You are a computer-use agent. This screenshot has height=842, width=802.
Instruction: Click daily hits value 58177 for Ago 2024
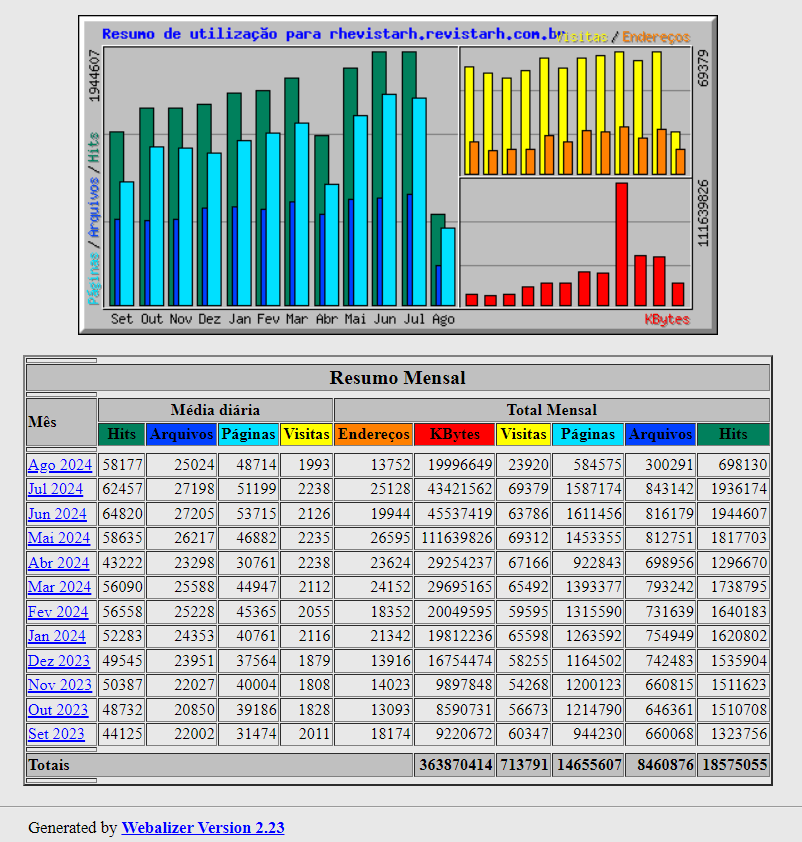click(122, 464)
